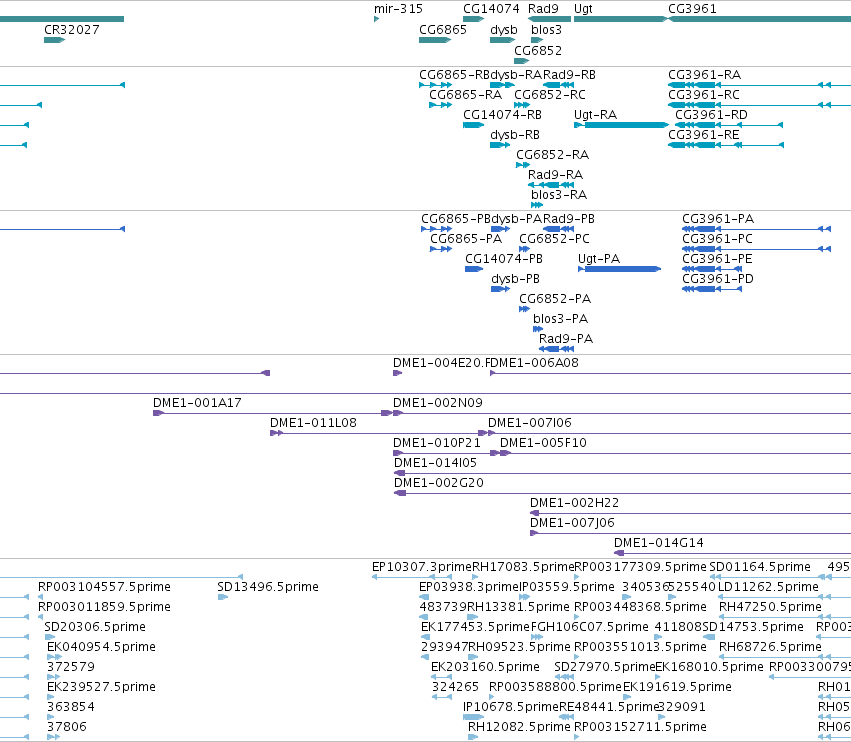This screenshot has height=742, width=851.
Task: Select the CG3961-PD protein label
Action: (x=717, y=279)
